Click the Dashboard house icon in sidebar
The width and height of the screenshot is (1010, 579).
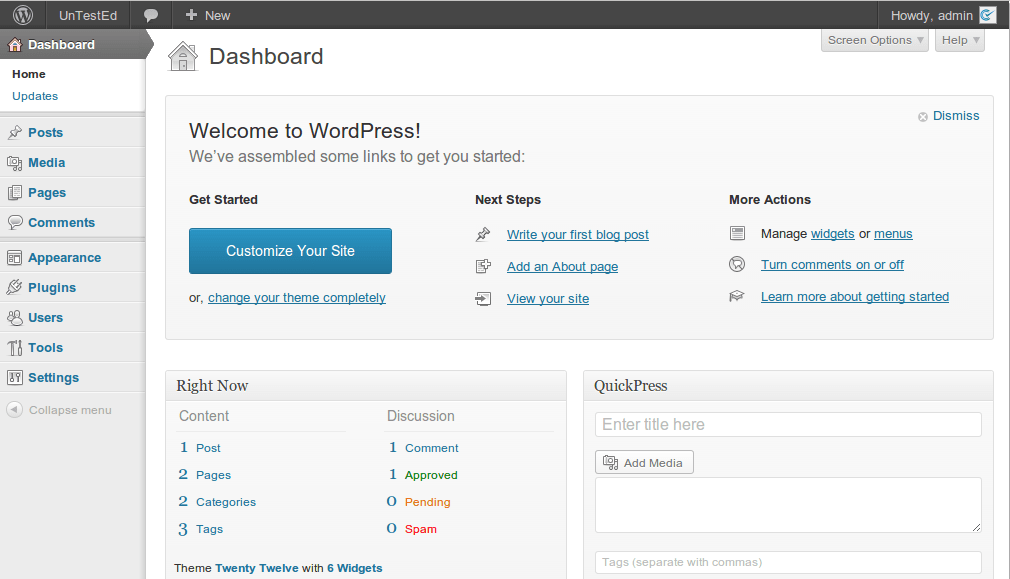[15, 44]
